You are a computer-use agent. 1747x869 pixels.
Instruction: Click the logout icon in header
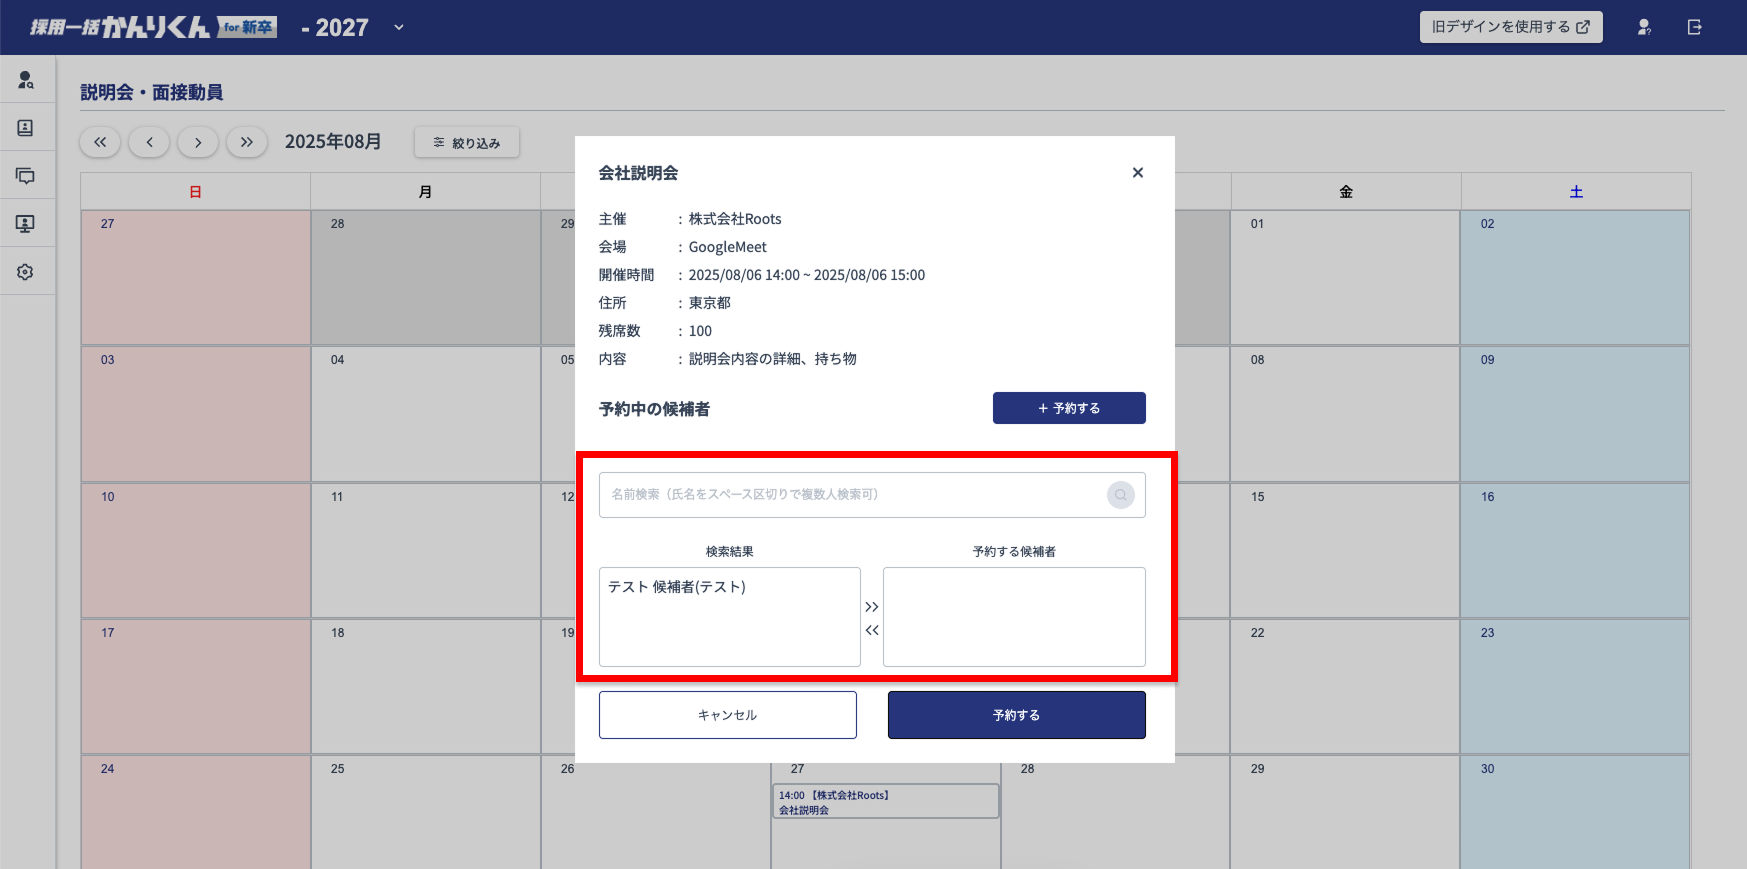1694,28
